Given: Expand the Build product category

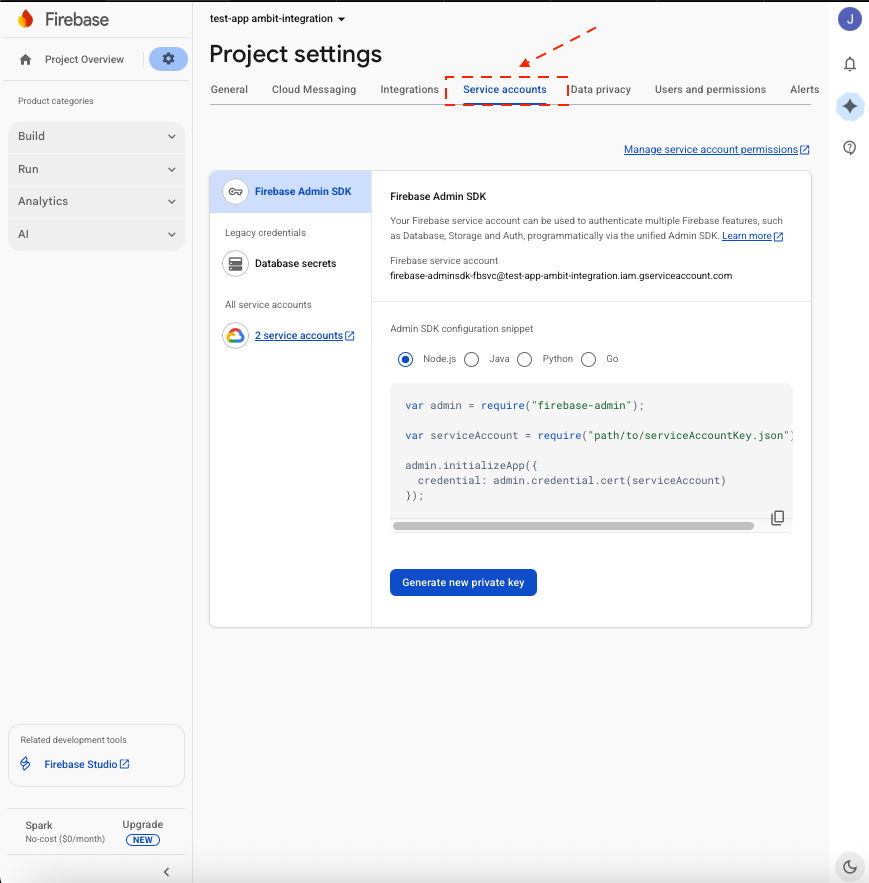Looking at the screenshot, I should [96, 136].
